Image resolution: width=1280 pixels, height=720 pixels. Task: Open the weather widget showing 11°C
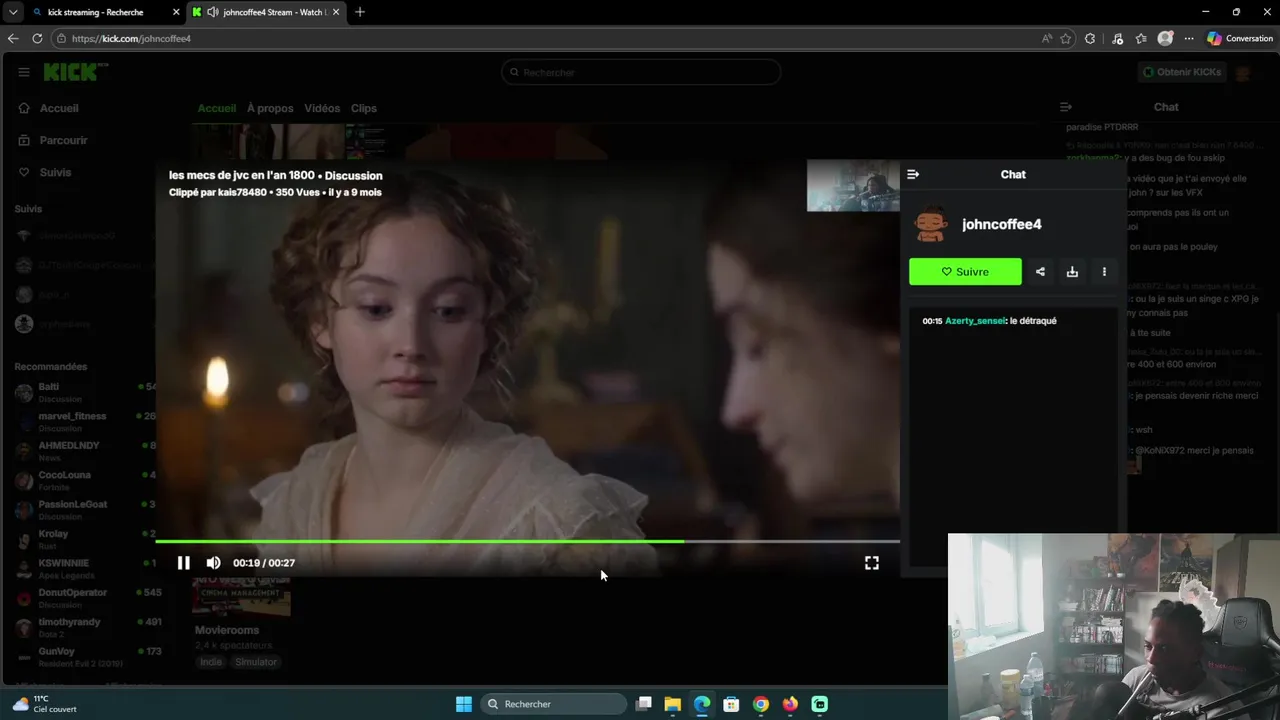coord(45,704)
